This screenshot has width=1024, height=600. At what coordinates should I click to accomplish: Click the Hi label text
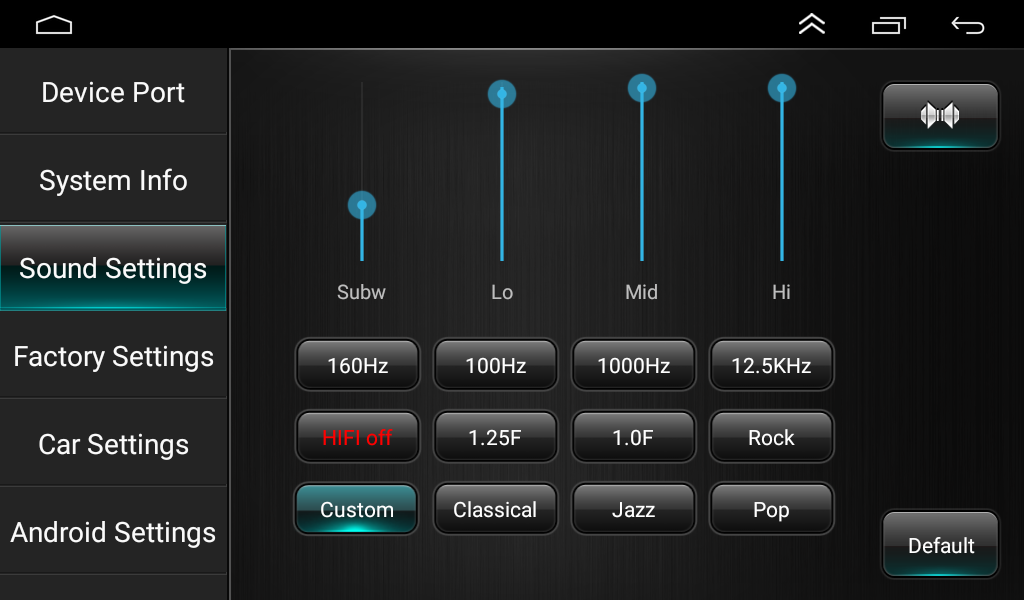tap(781, 292)
